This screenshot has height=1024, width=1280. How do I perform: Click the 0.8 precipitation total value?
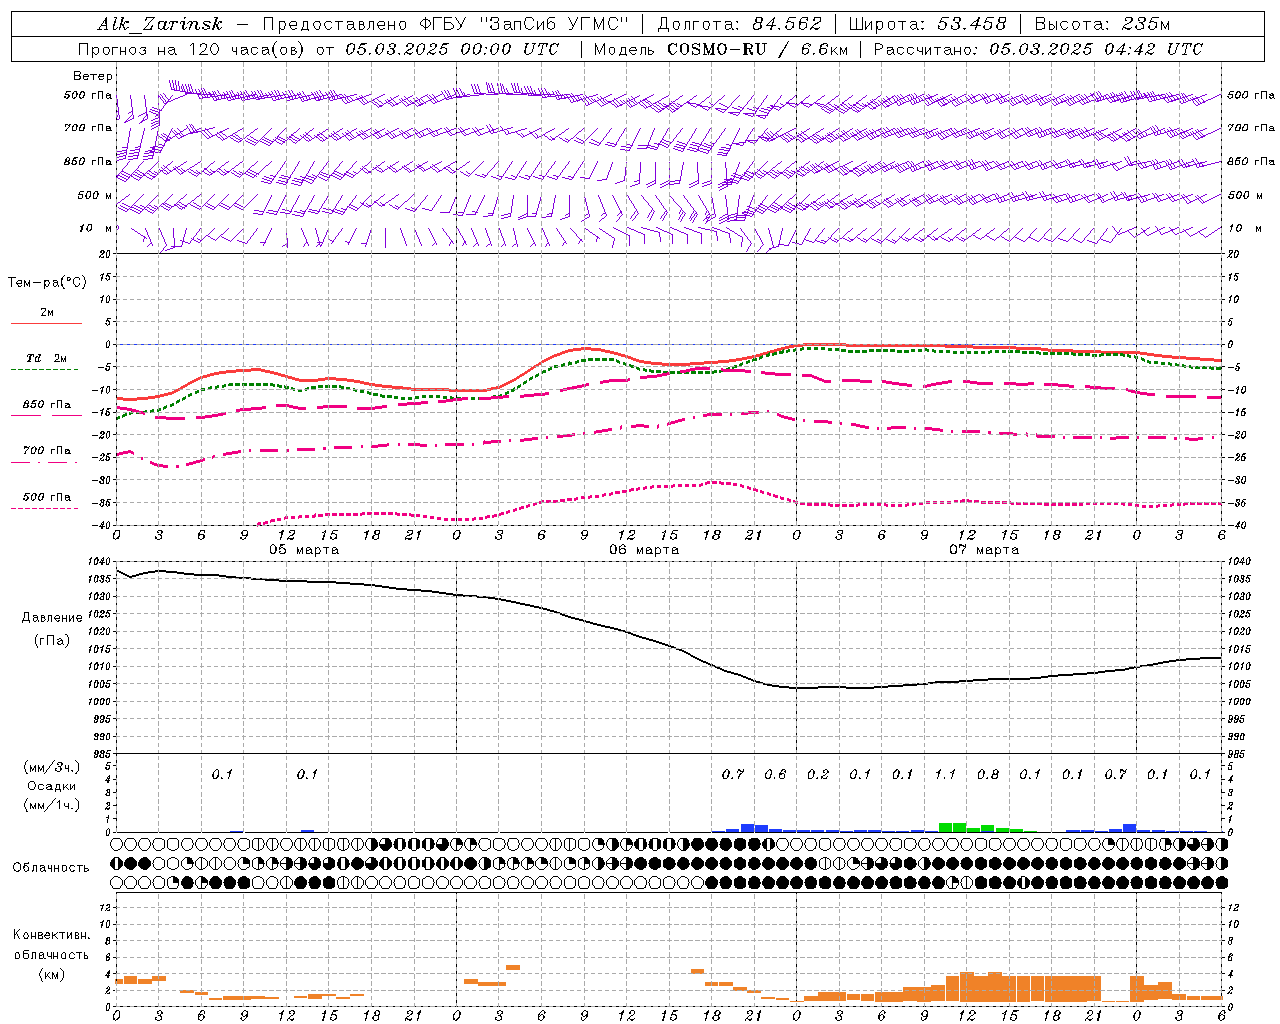tap(988, 775)
